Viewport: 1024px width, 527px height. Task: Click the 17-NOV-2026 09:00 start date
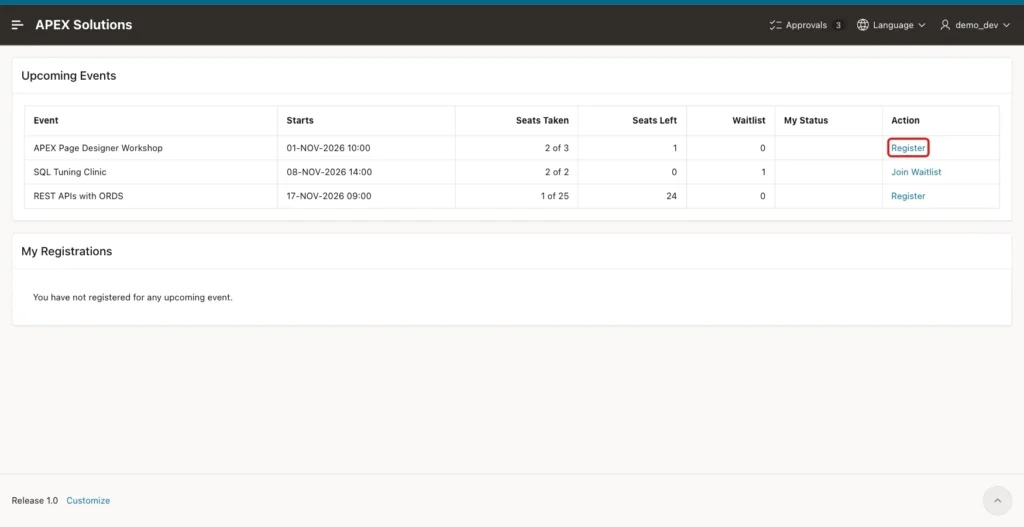329,196
